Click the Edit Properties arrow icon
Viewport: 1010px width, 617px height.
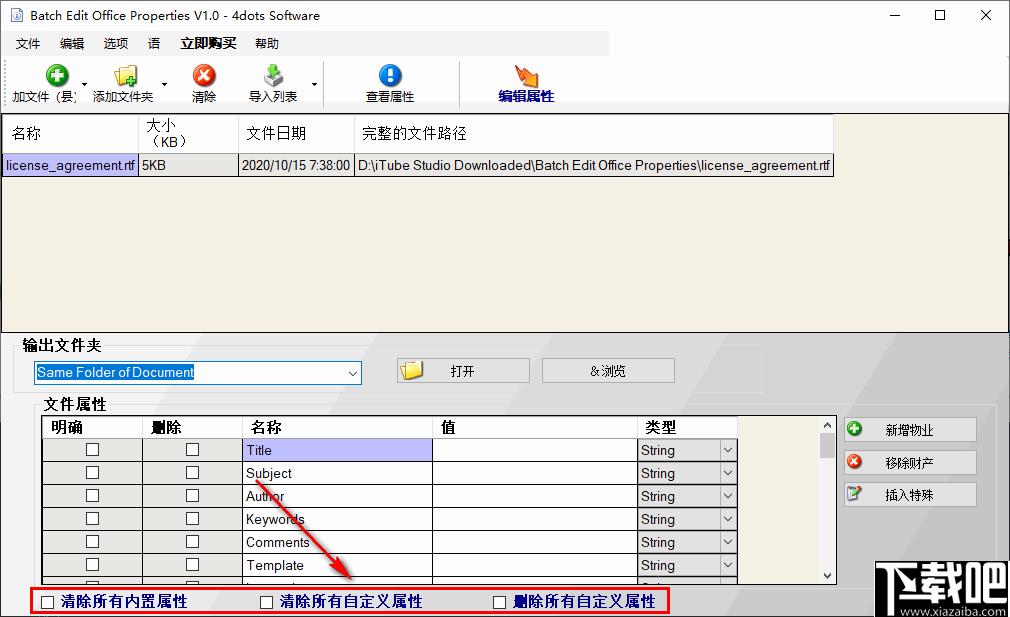(526, 75)
